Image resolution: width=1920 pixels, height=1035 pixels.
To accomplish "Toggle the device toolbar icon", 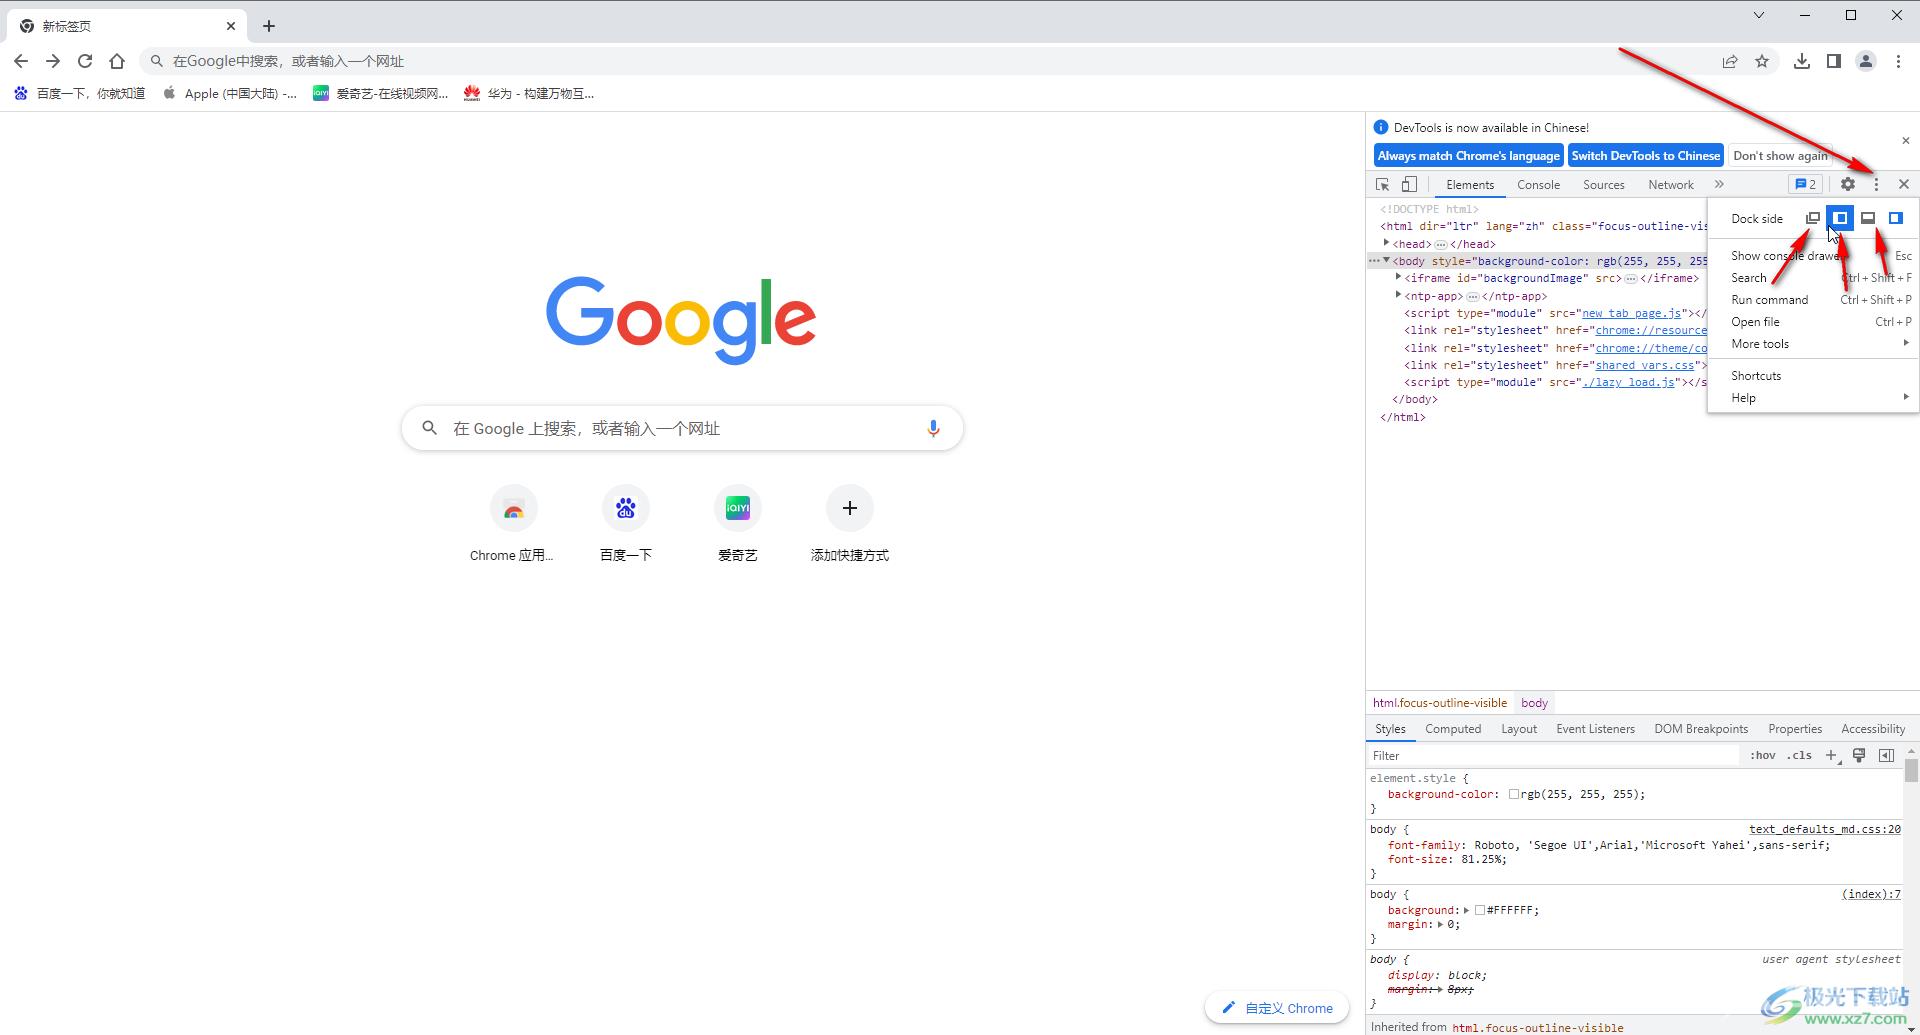I will pos(1409,185).
